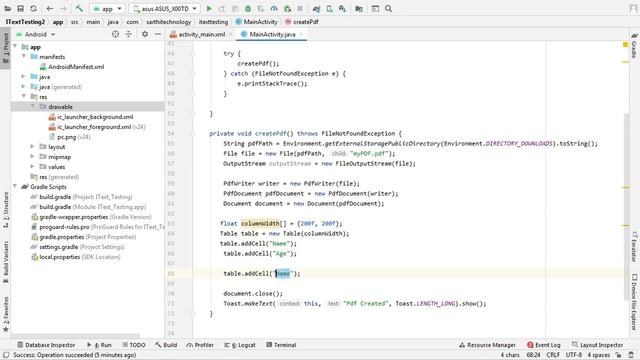Open Project panel settings gear
The width and height of the screenshot is (640, 360).
(145, 34)
